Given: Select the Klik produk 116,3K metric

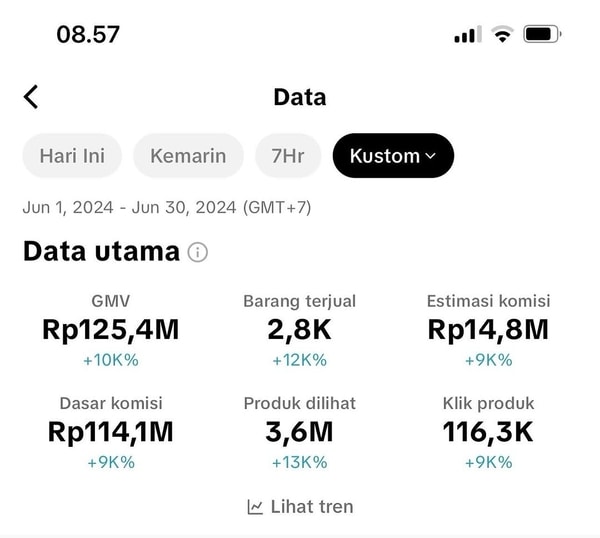Looking at the screenshot, I should (489, 433).
